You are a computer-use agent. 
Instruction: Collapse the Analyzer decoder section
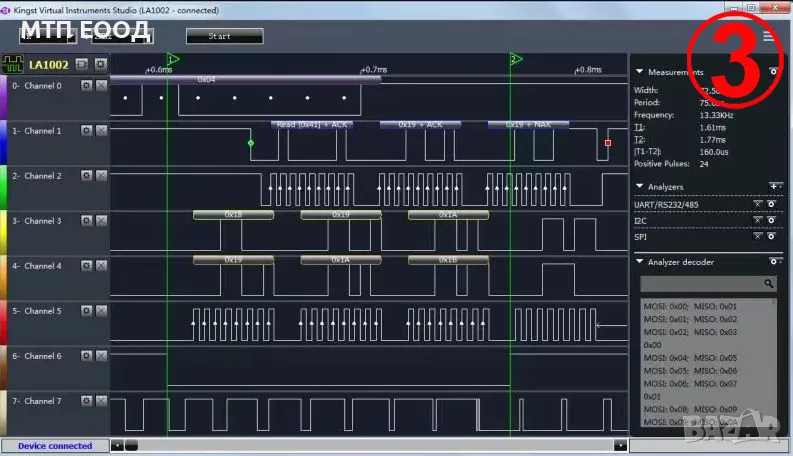(640, 262)
